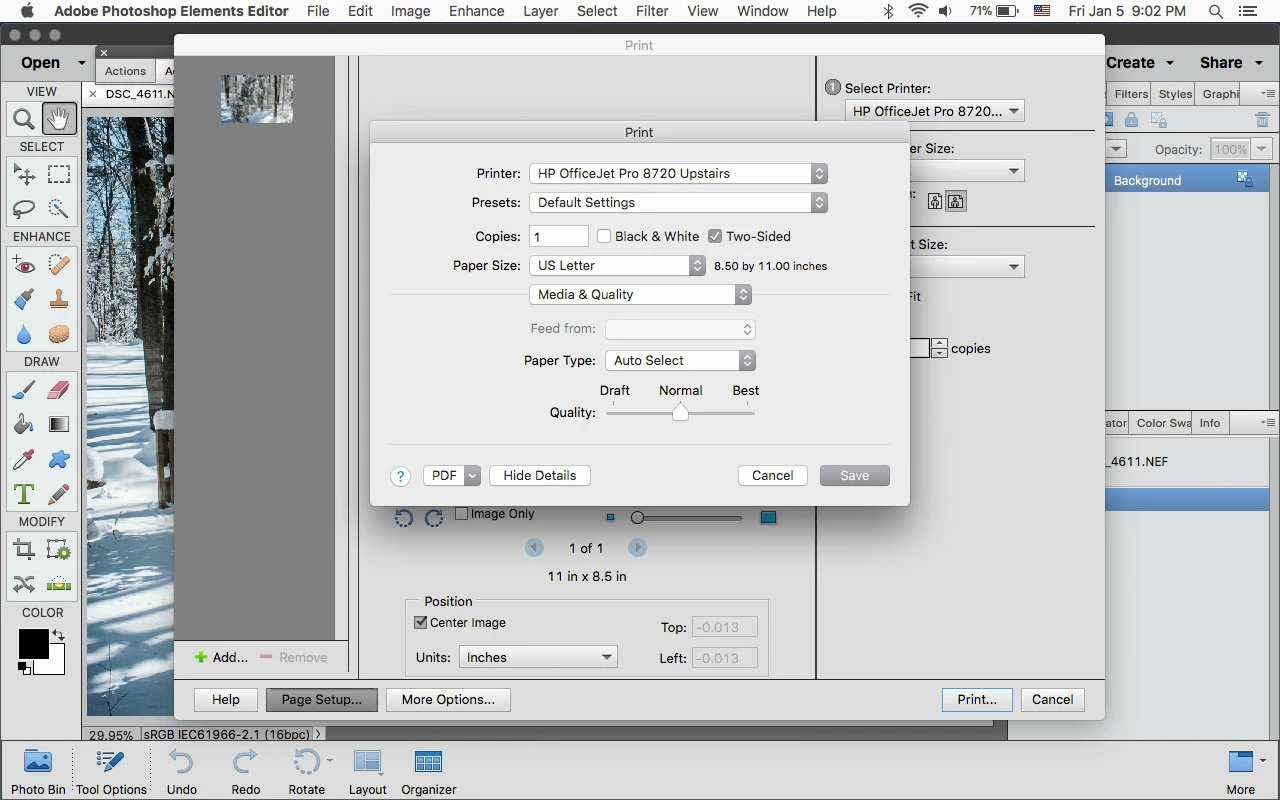Select the Zoom tool in the toolbox

pyautogui.click(x=23, y=120)
